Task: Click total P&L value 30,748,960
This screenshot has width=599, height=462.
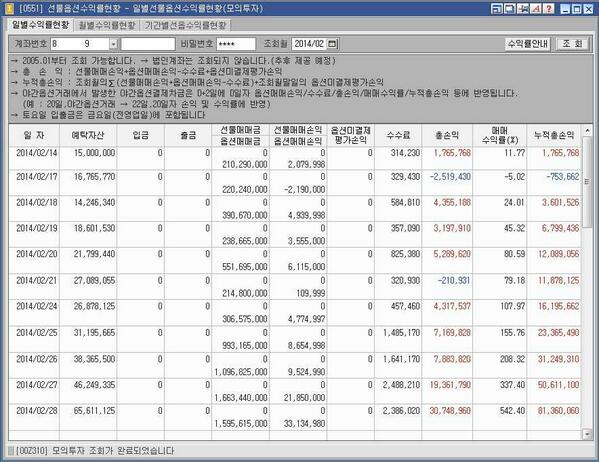Action: pyautogui.click(x=450, y=411)
